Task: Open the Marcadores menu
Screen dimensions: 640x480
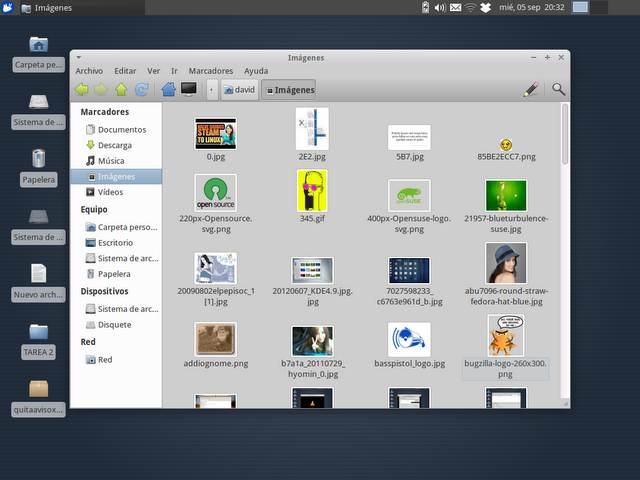Action: [211, 71]
